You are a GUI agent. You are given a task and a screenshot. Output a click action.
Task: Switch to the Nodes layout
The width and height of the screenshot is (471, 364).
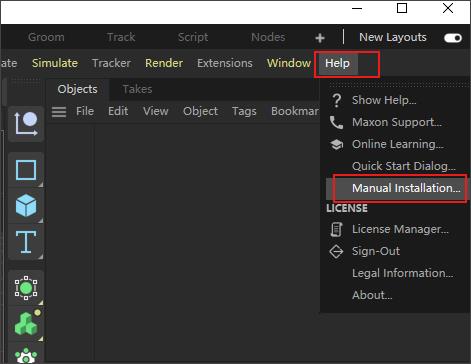tap(268, 37)
